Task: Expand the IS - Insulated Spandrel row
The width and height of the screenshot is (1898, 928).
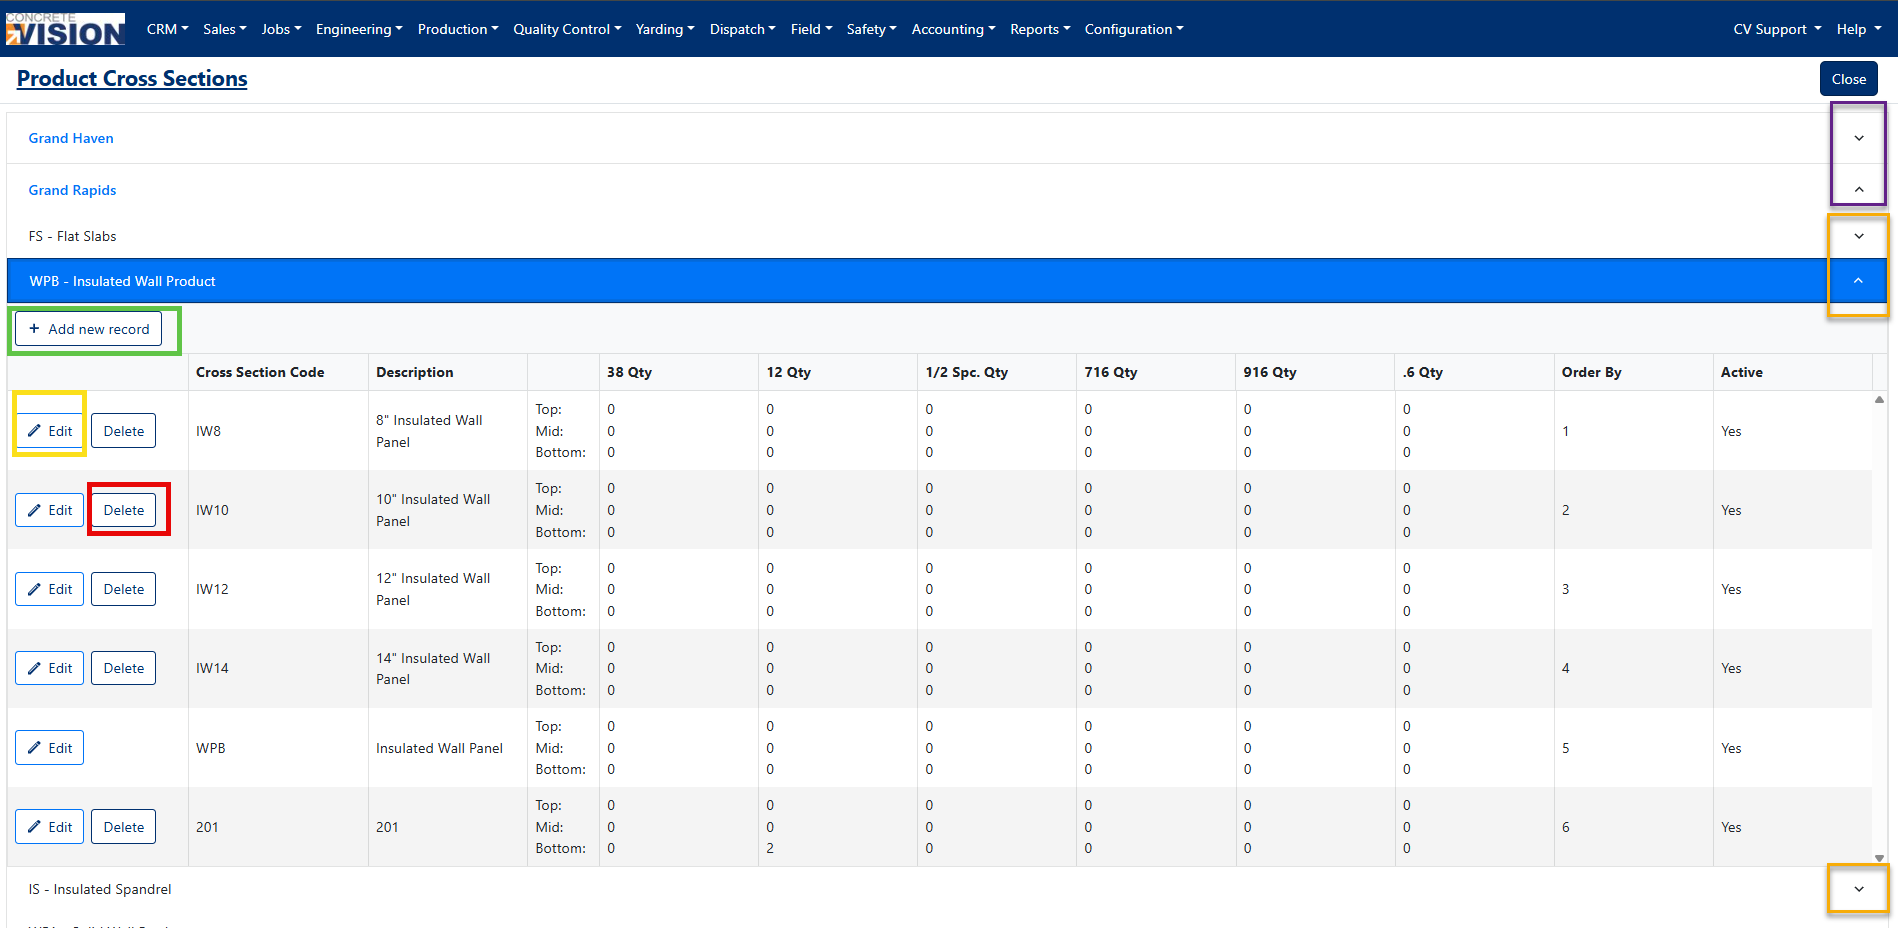Action: pos(1859,889)
